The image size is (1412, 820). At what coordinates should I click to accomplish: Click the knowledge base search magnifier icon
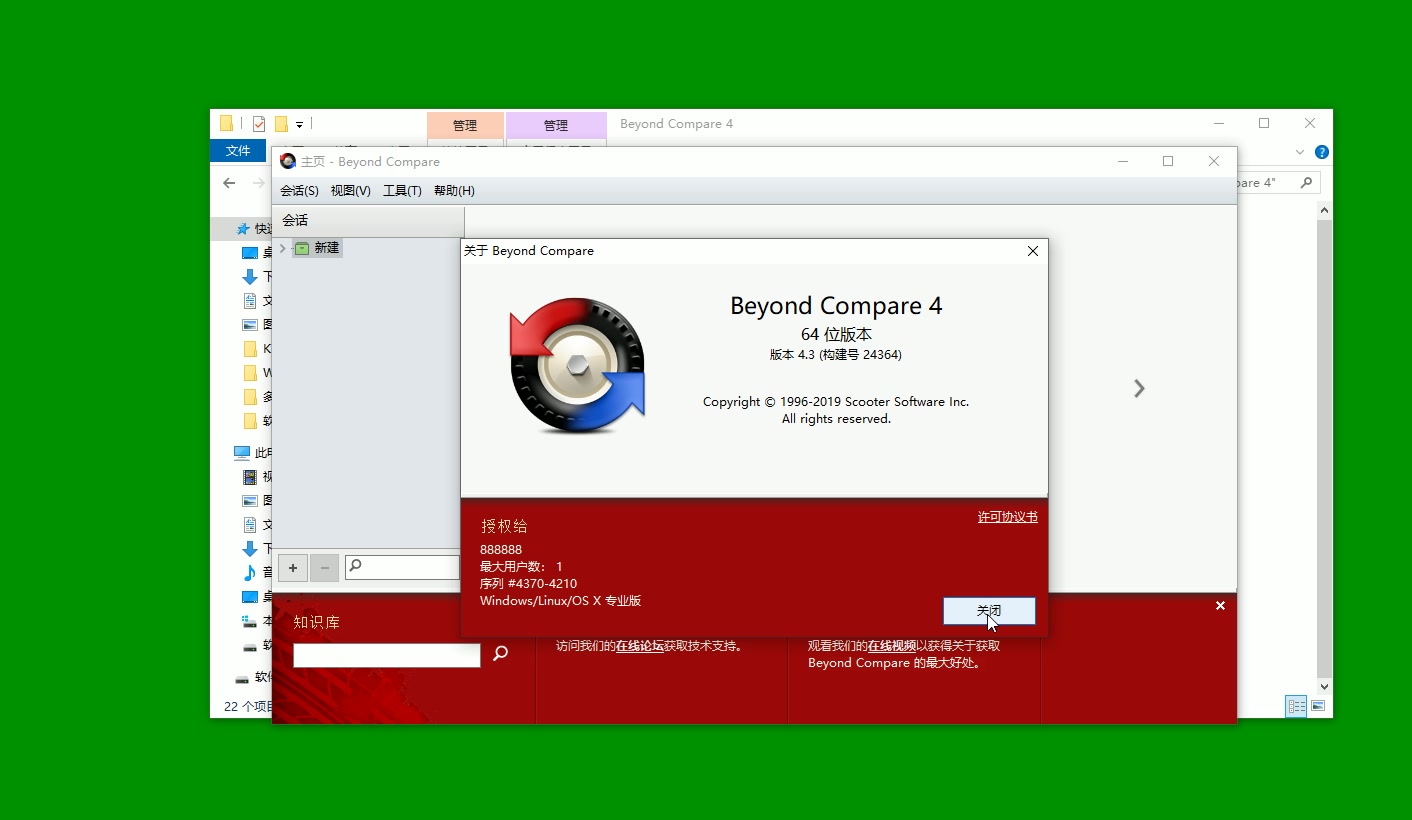501,654
